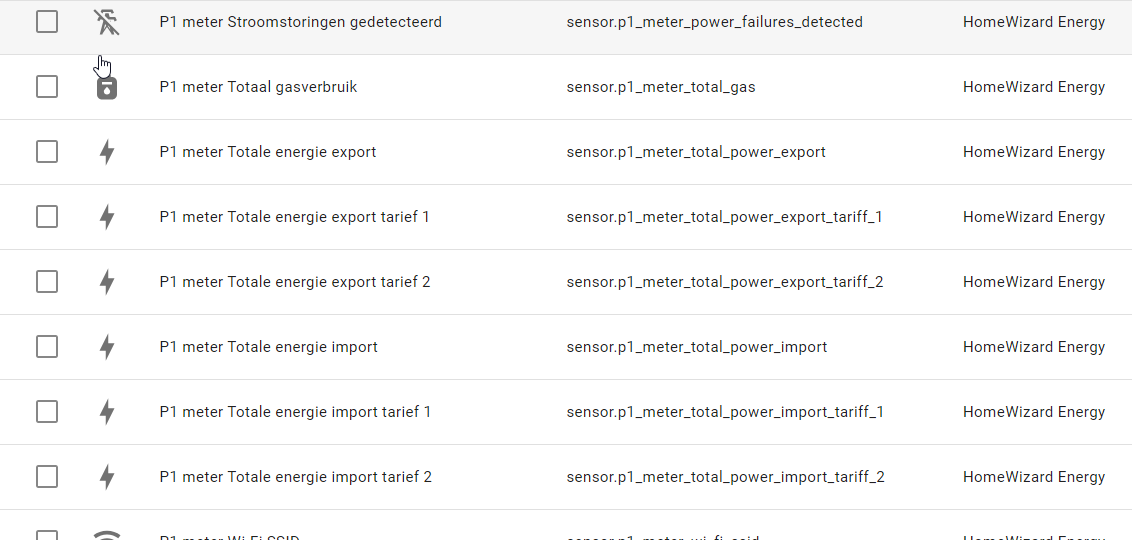This screenshot has width=1132, height=540.
Task: Click the lightning icon beside Totale energie import
Action: click(107, 347)
